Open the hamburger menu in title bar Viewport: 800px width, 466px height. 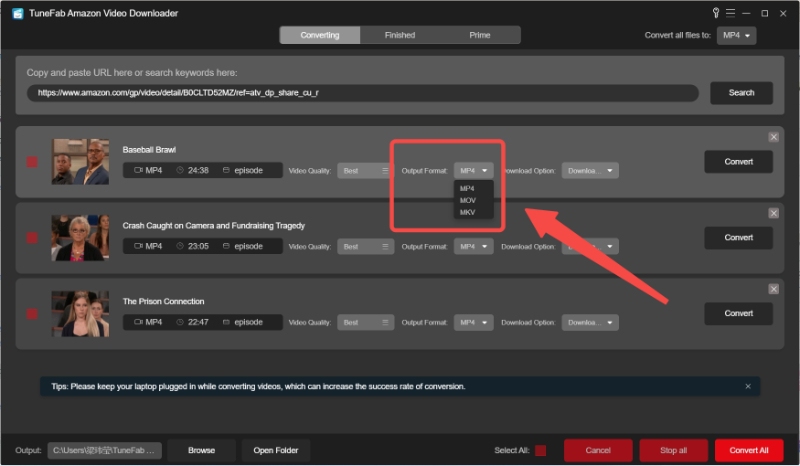[731, 13]
